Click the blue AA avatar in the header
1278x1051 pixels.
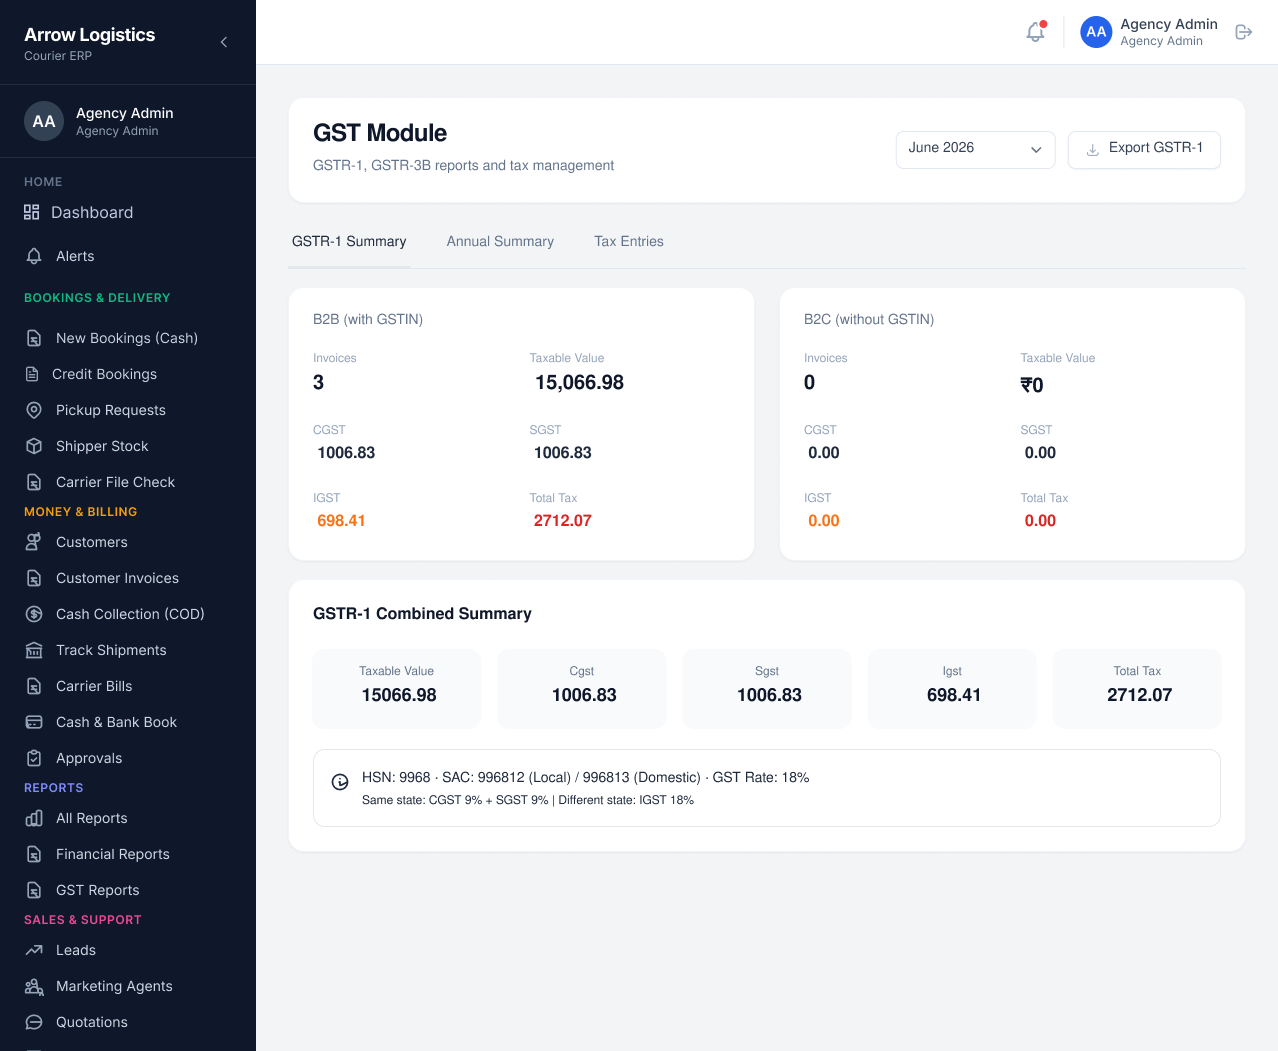[1096, 32]
